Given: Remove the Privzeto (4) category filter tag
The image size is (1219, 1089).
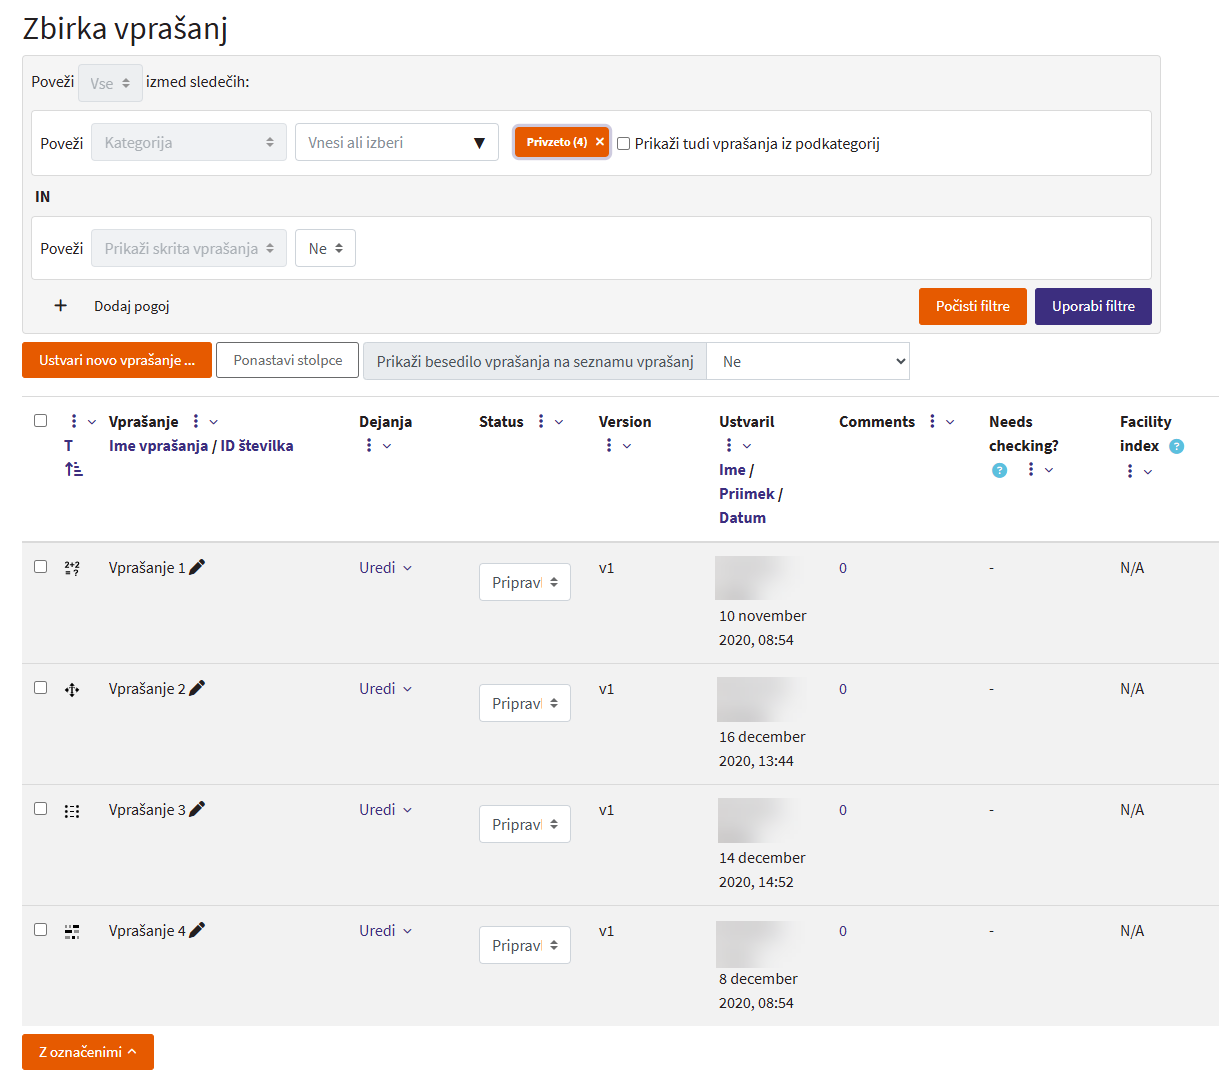Looking at the screenshot, I should 600,142.
